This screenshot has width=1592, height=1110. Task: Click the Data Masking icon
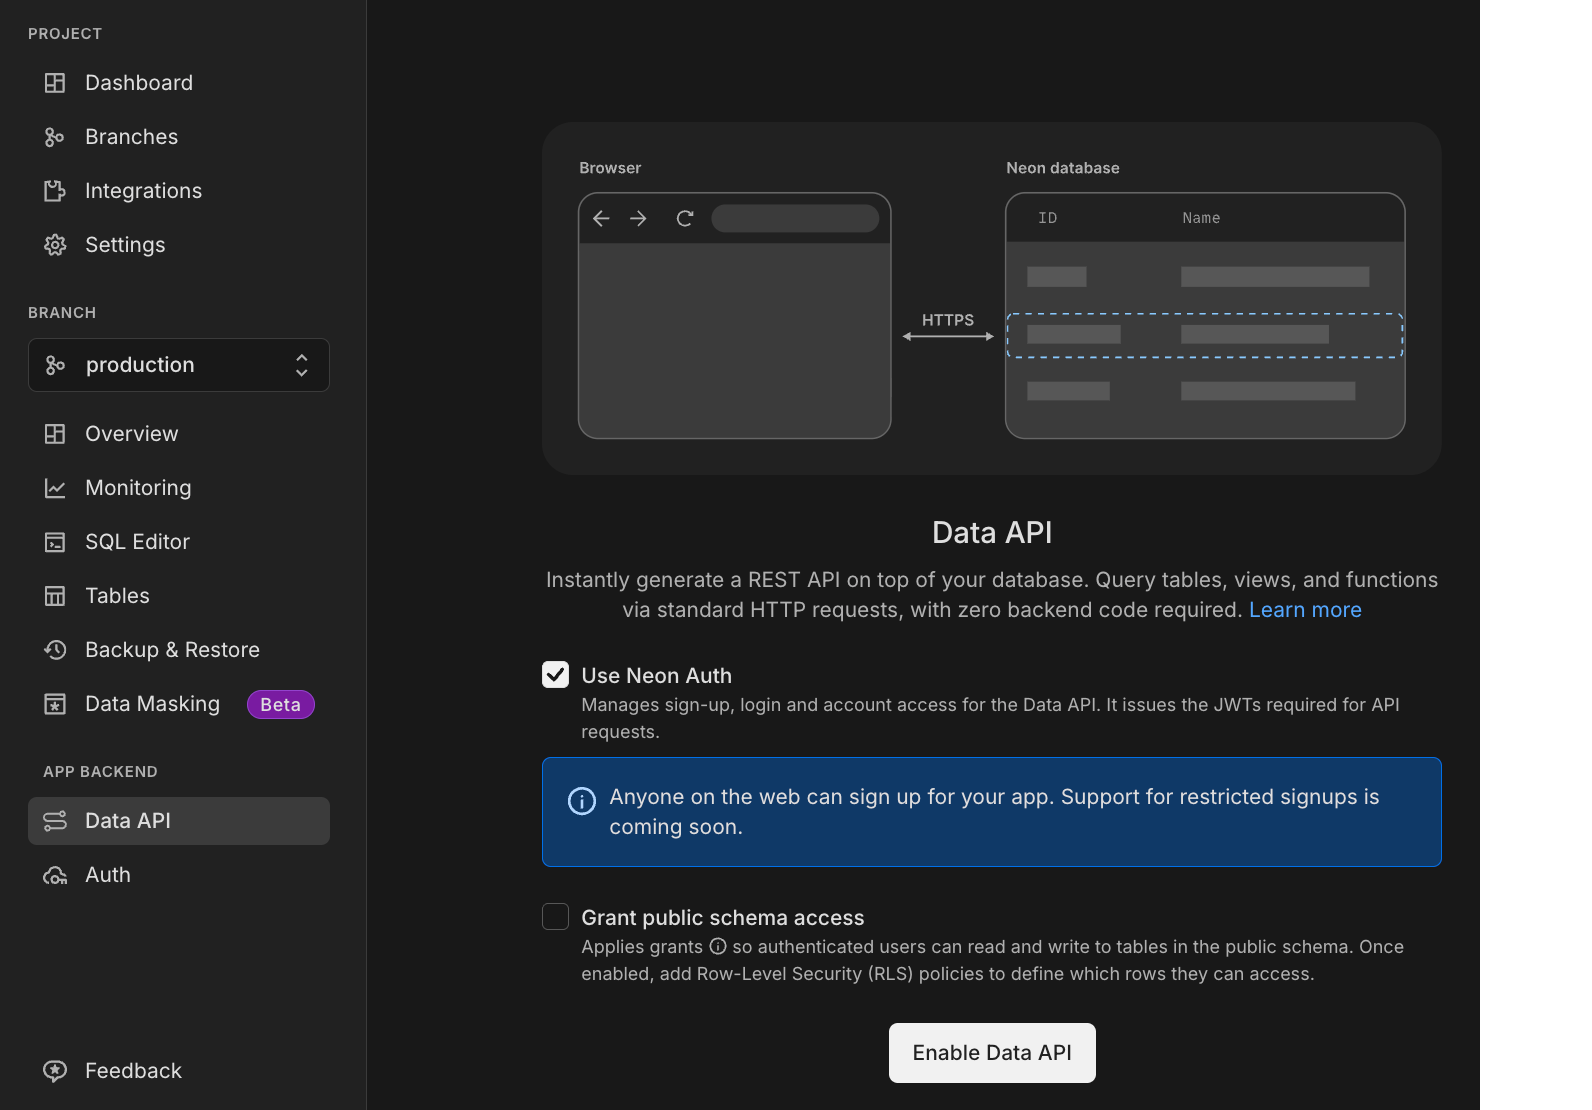click(55, 704)
